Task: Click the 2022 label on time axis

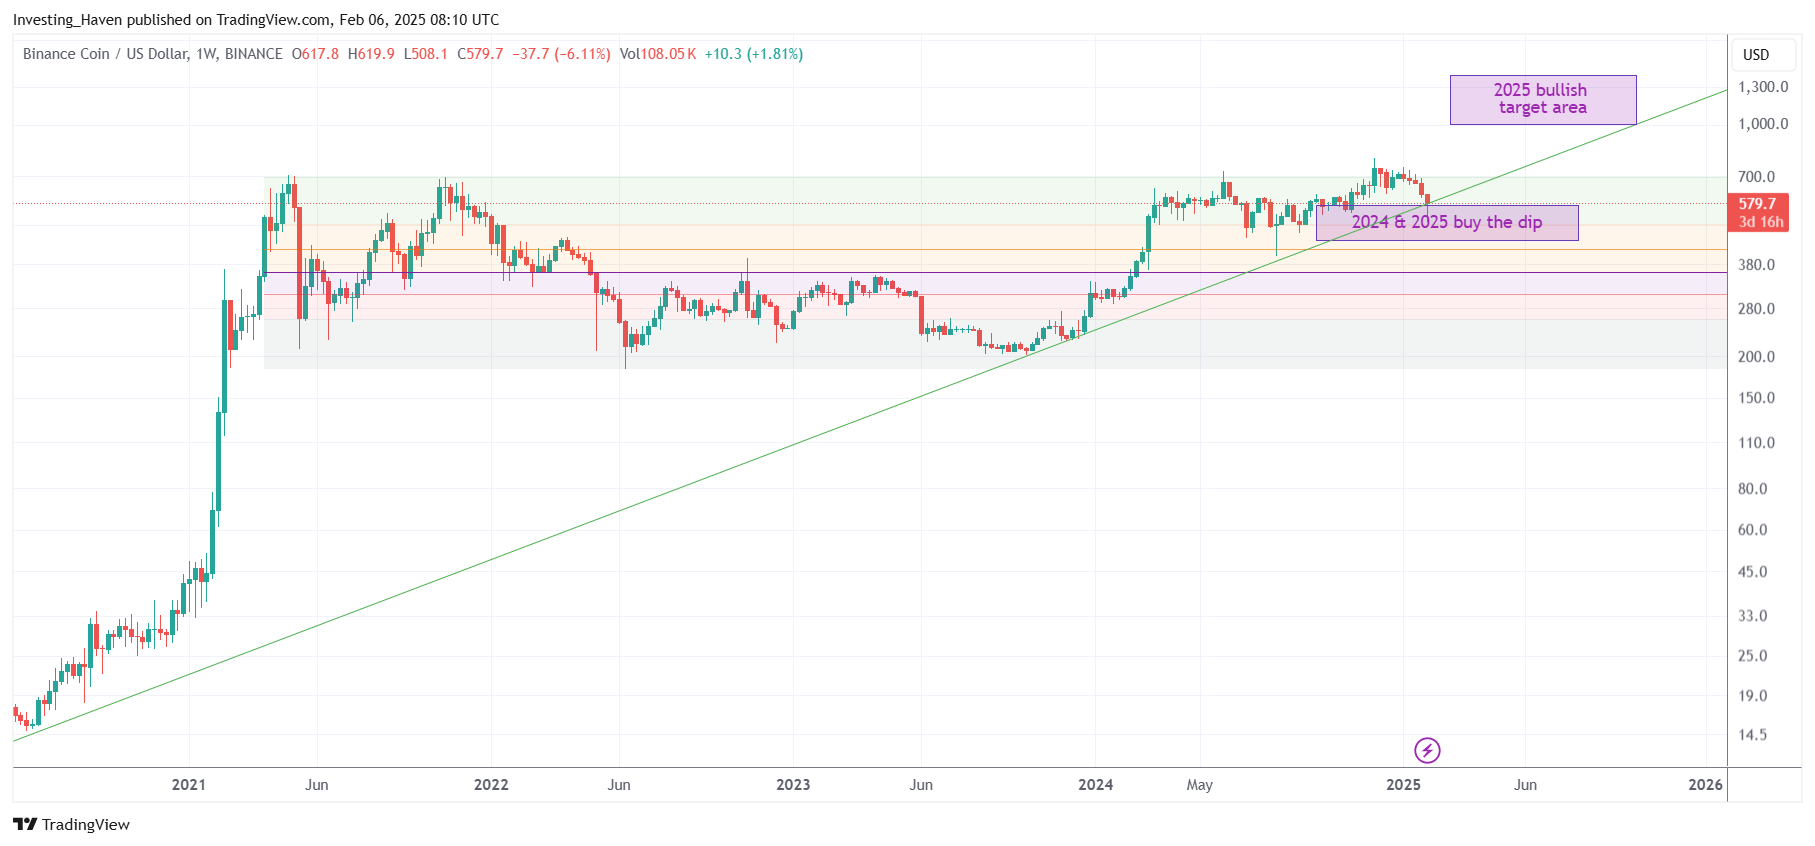Action: click(x=491, y=785)
